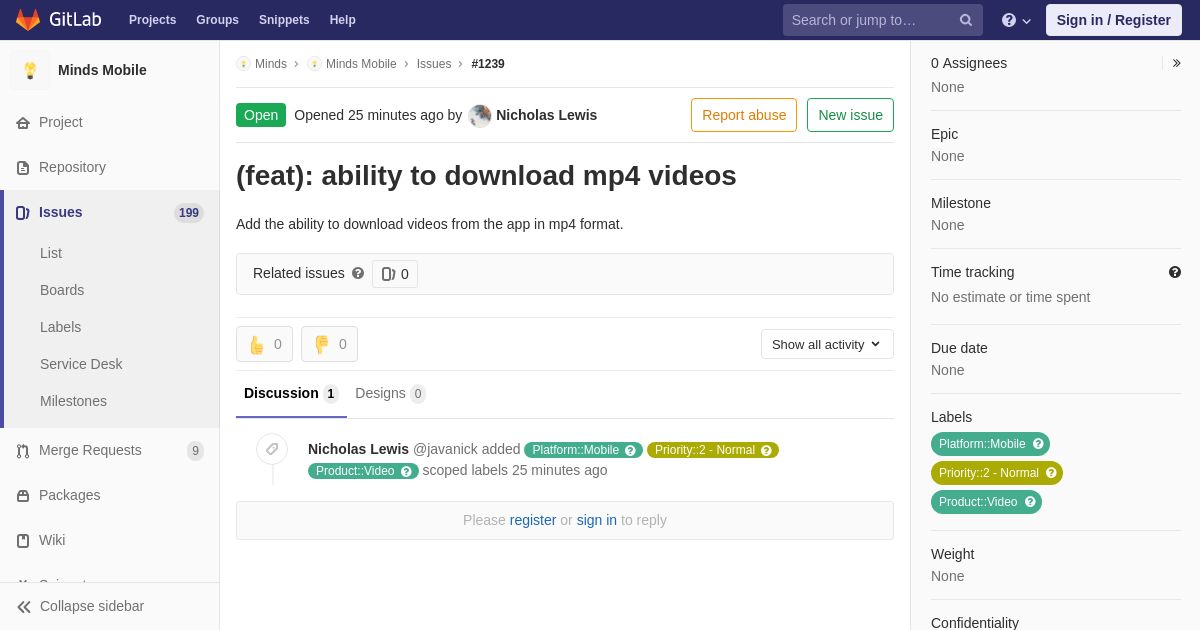Click the Wiki book icon
Screen dimensions: 1200x630
tap(23, 540)
